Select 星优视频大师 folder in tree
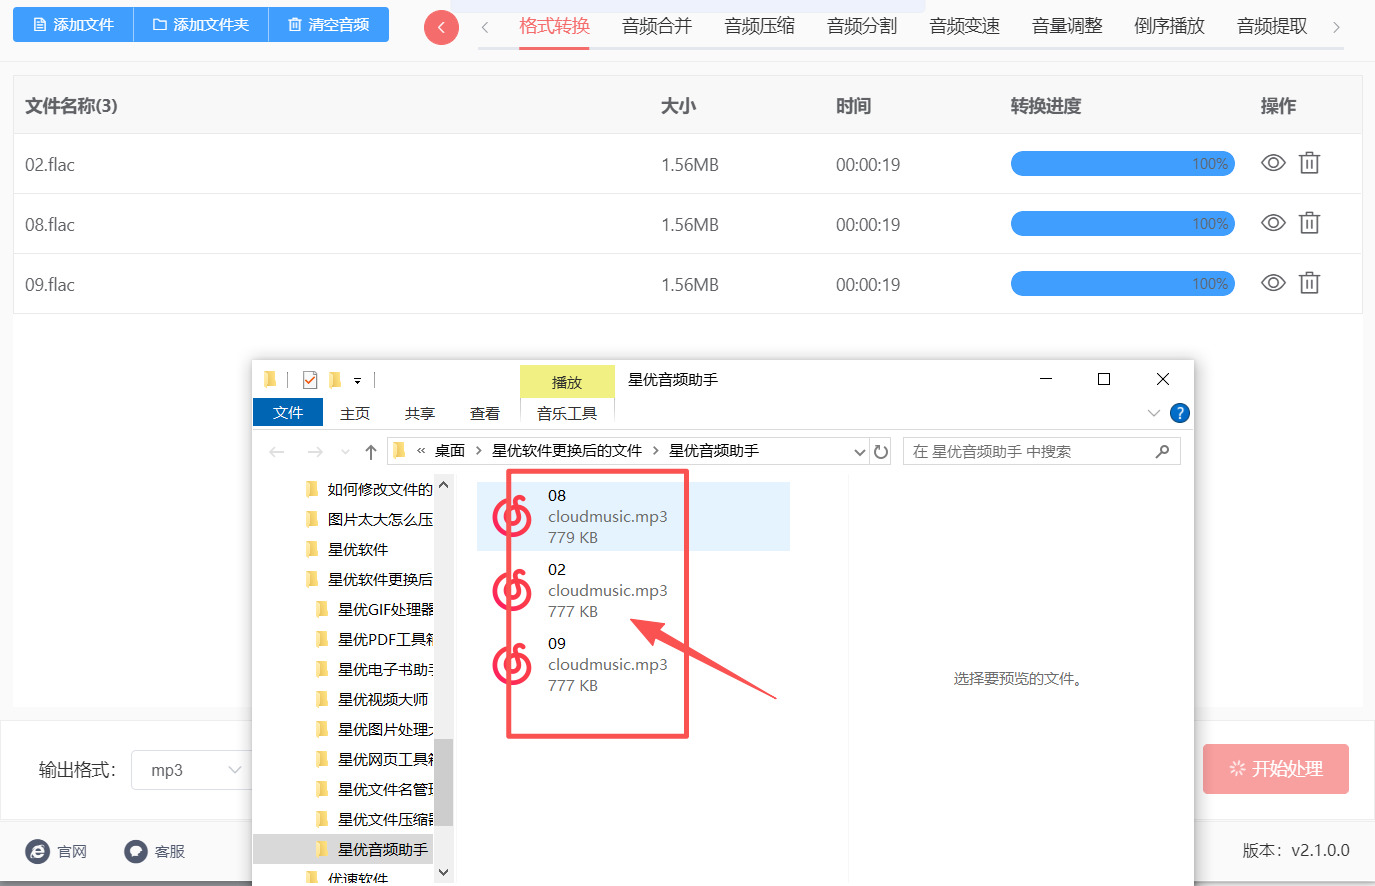 [383, 699]
